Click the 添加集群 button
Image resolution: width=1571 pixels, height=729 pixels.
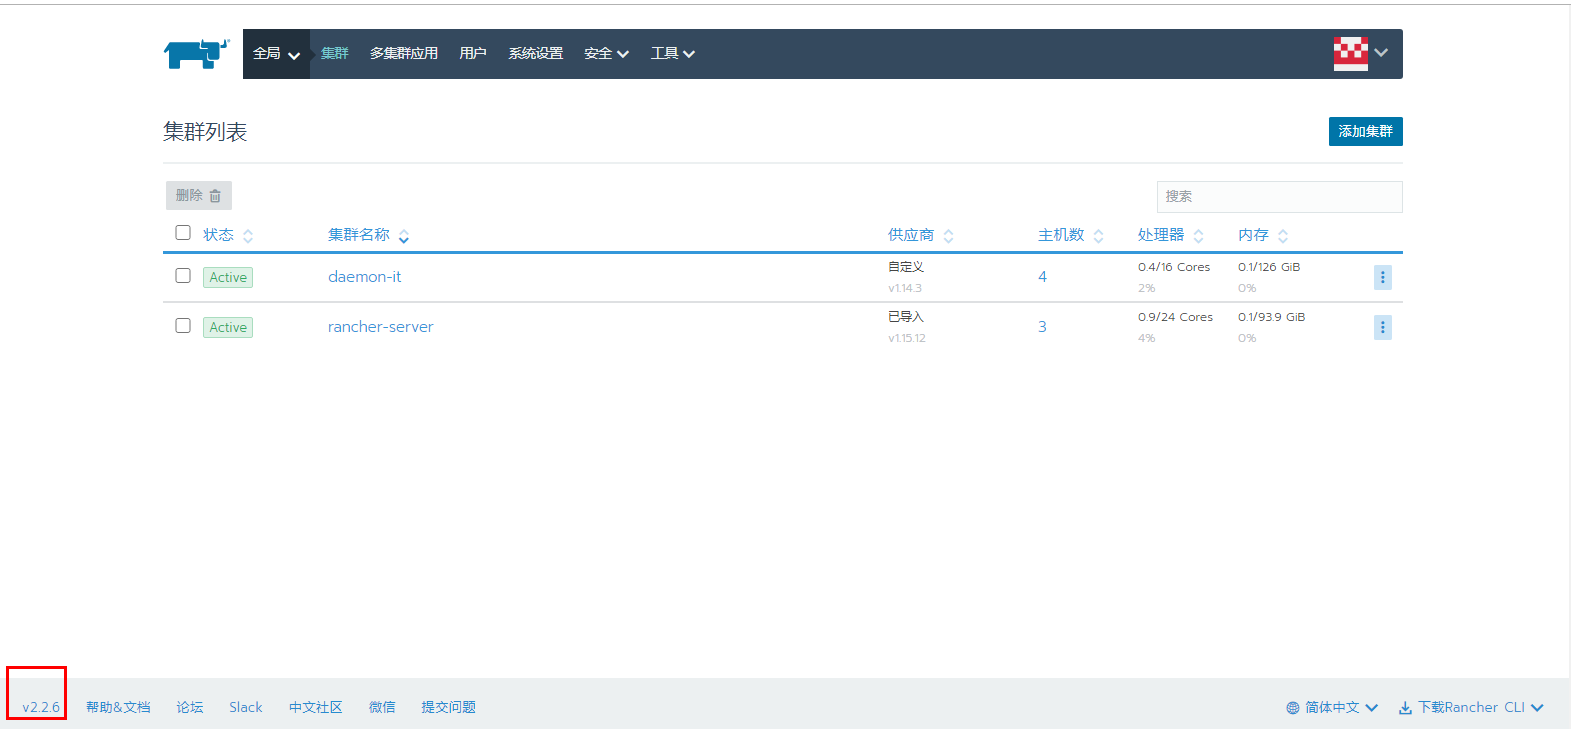click(x=1366, y=131)
